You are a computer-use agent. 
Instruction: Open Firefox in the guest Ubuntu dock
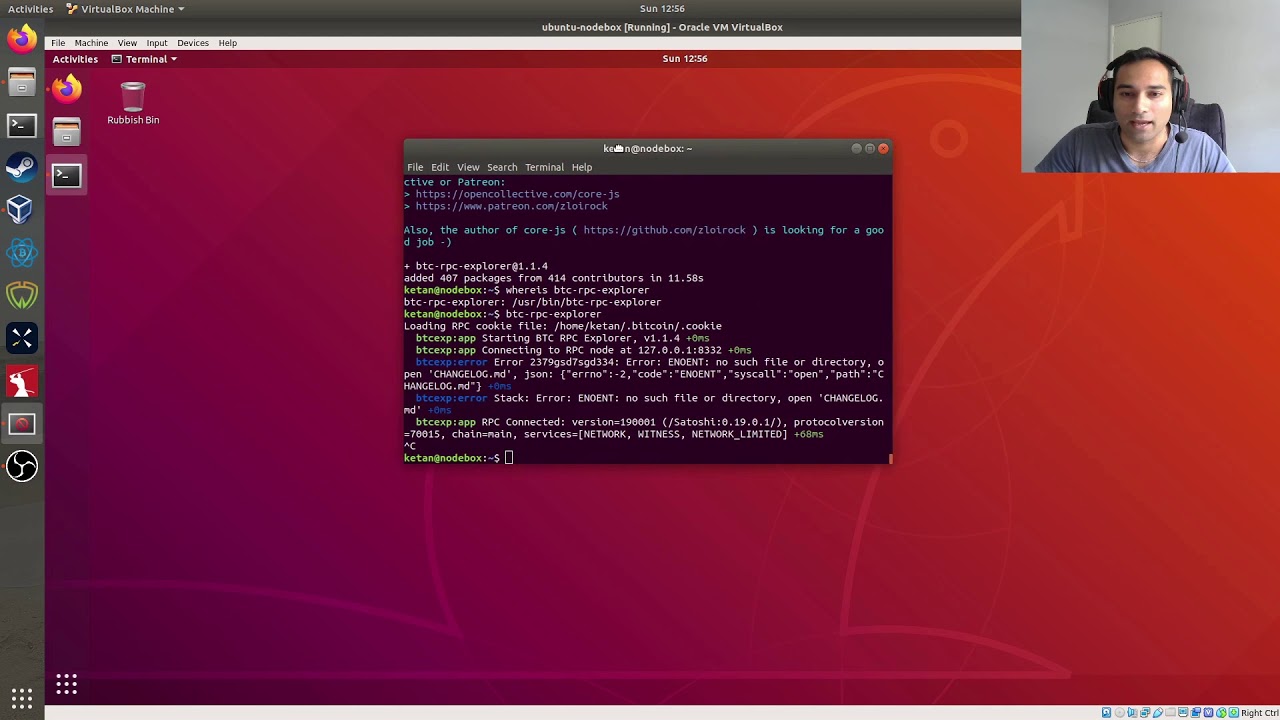[67, 89]
